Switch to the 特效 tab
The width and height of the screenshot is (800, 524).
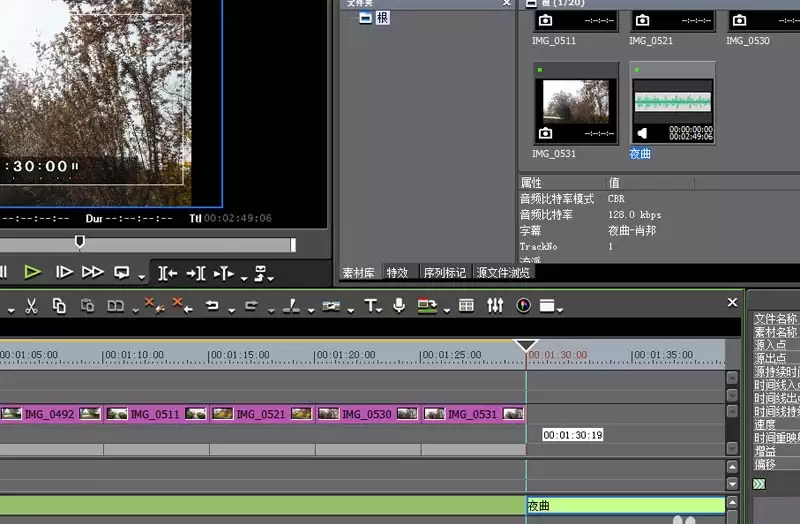tap(397, 273)
